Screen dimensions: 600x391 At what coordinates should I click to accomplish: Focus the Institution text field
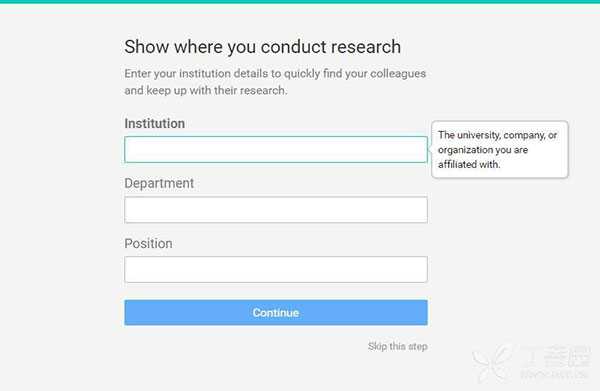pyautogui.click(x=276, y=150)
